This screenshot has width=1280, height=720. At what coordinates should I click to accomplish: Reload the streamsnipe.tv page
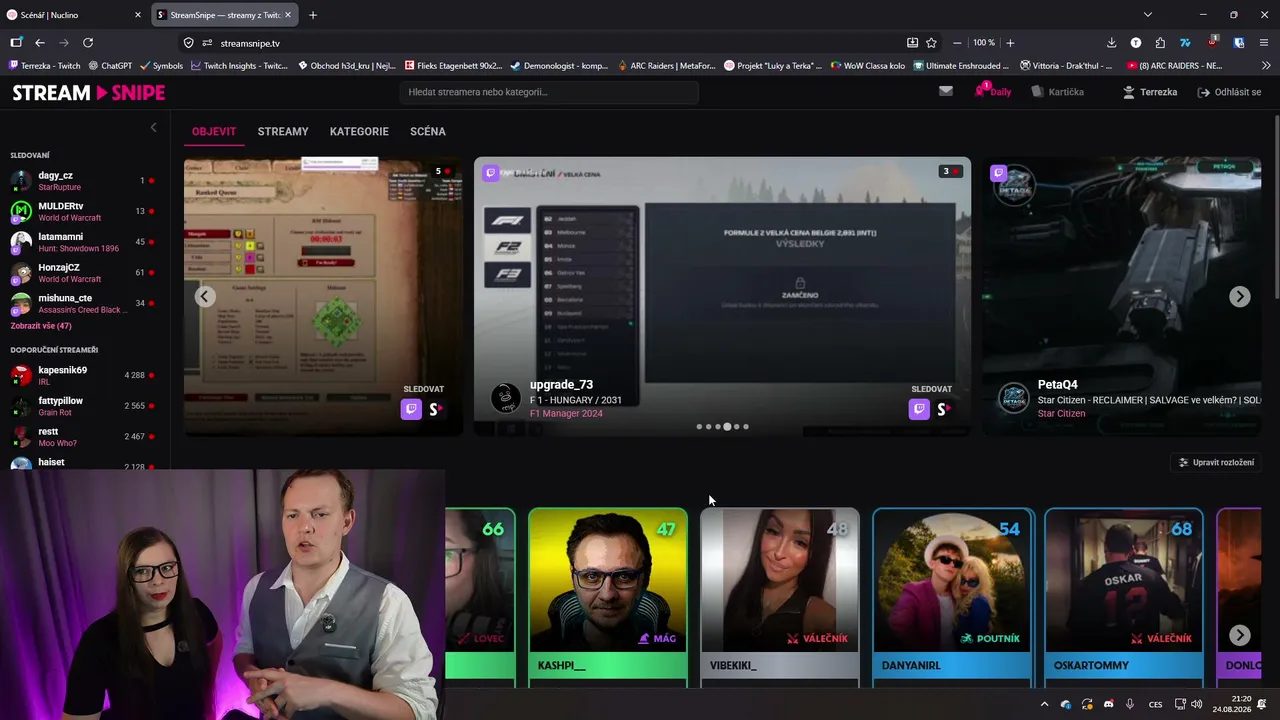(88, 43)
